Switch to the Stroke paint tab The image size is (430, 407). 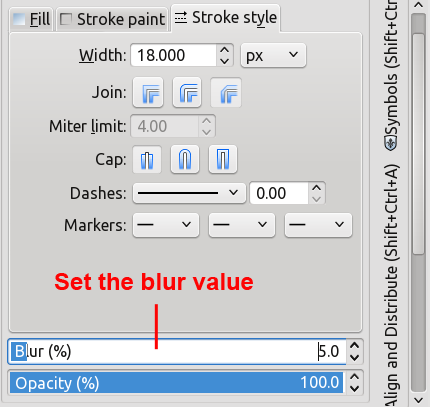point(112,19)
